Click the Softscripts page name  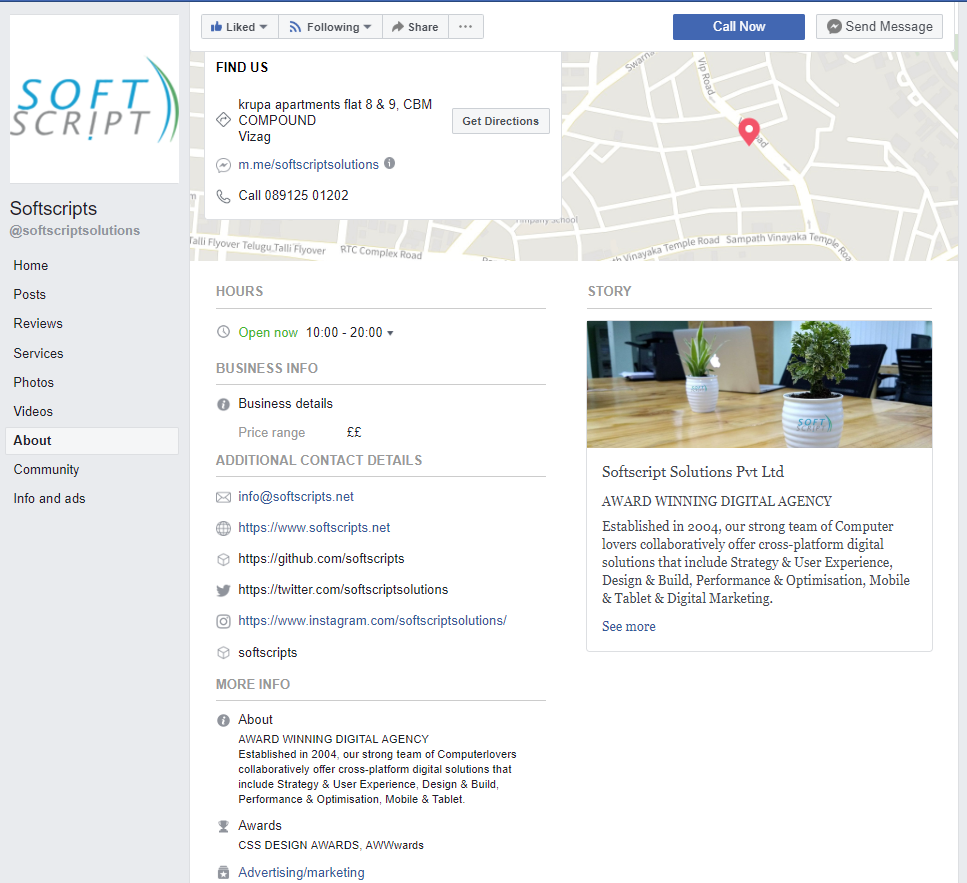pos(54,208)
